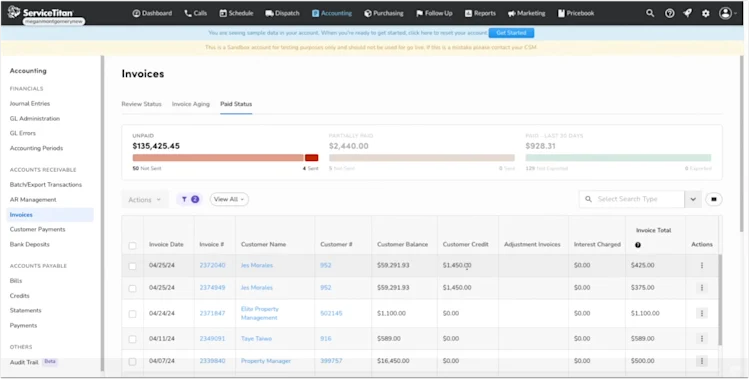Click the Paid Last 30 Days green bar
The image size is (749, 379).
tap(618, 158)
